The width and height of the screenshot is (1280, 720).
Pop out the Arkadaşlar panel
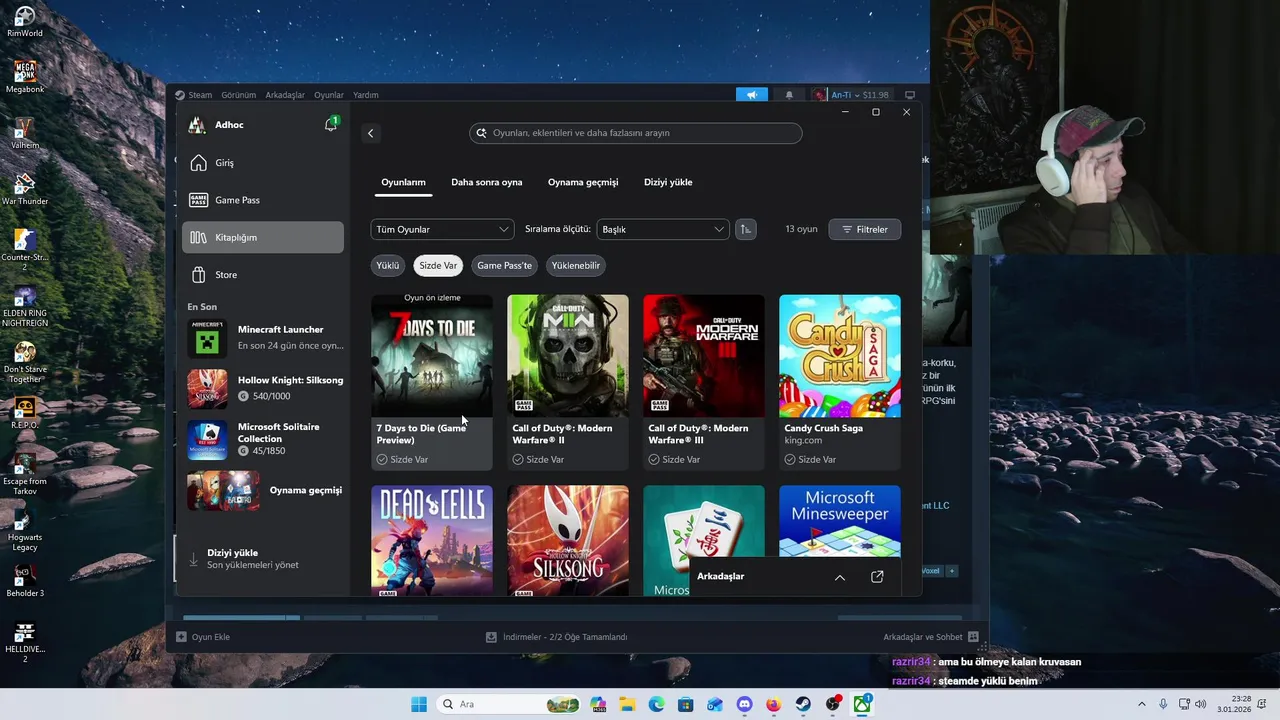(x=877, y=577)
